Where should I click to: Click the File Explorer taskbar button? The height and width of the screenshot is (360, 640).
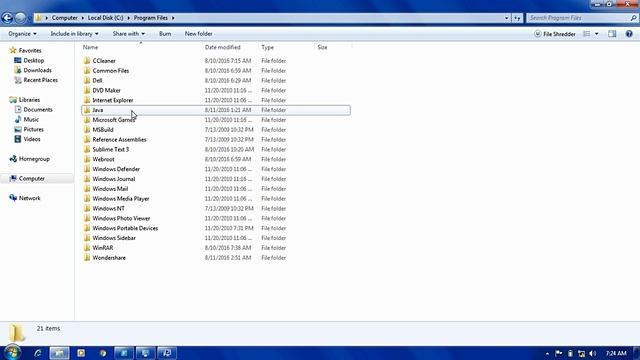click(x=59, y=353)
